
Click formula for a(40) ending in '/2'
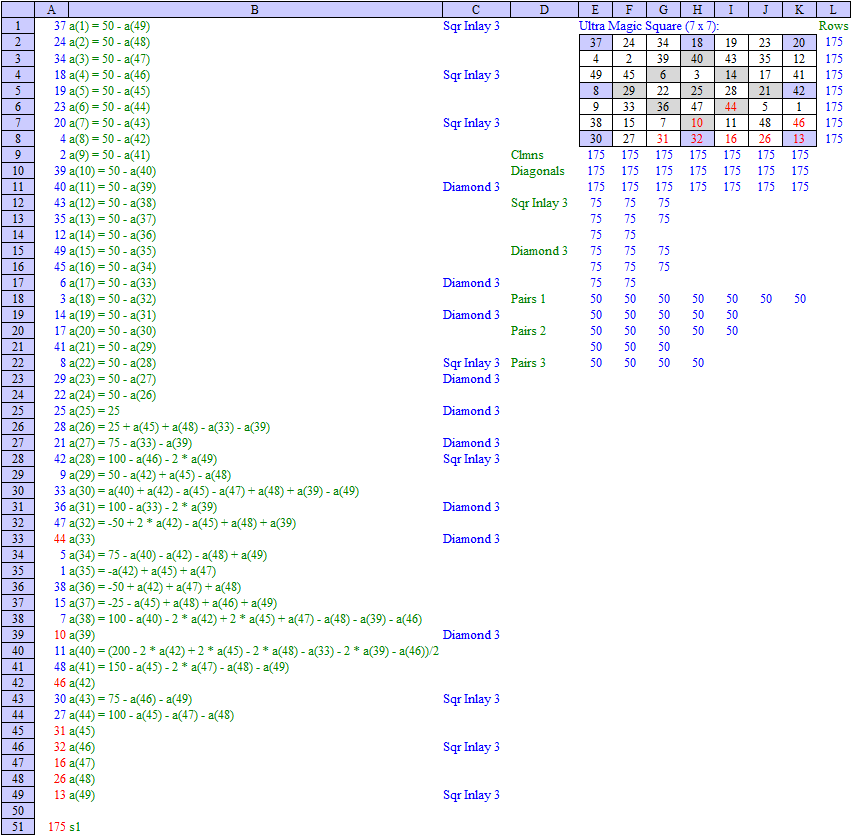point(254,651)
